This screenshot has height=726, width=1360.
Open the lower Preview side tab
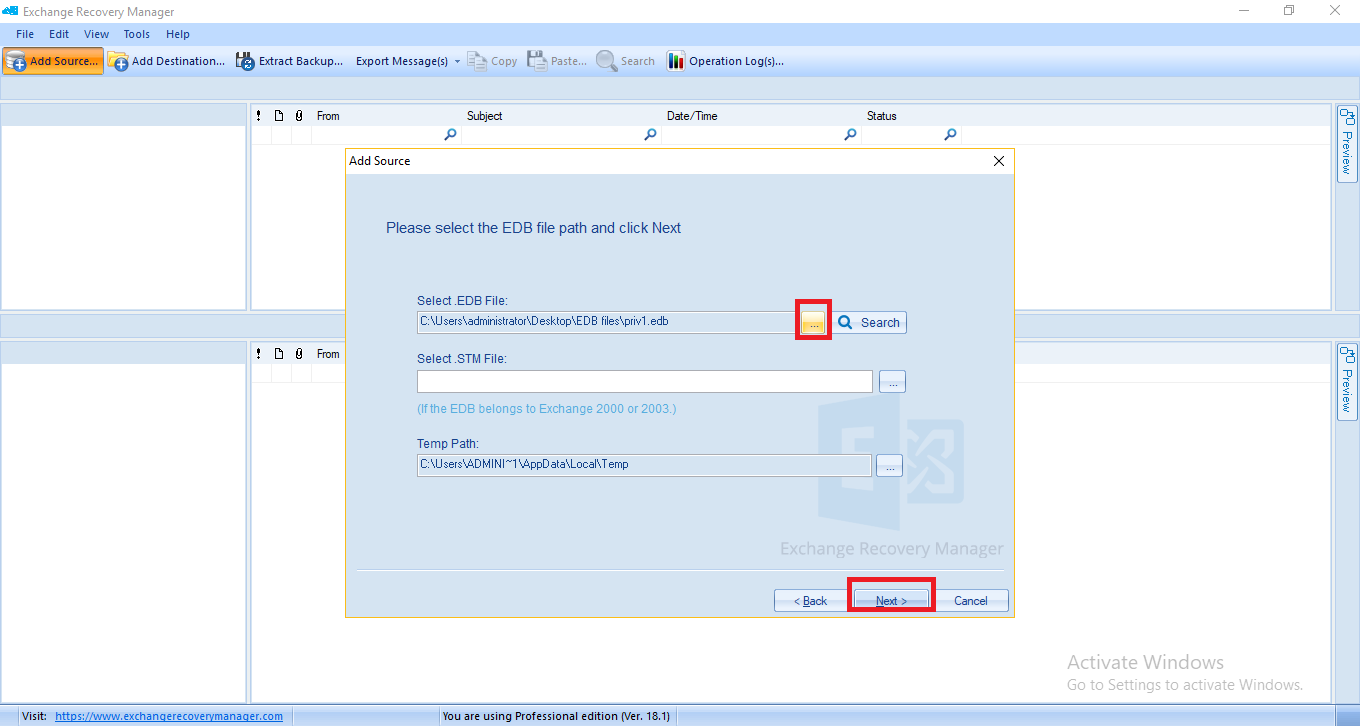1346,382
